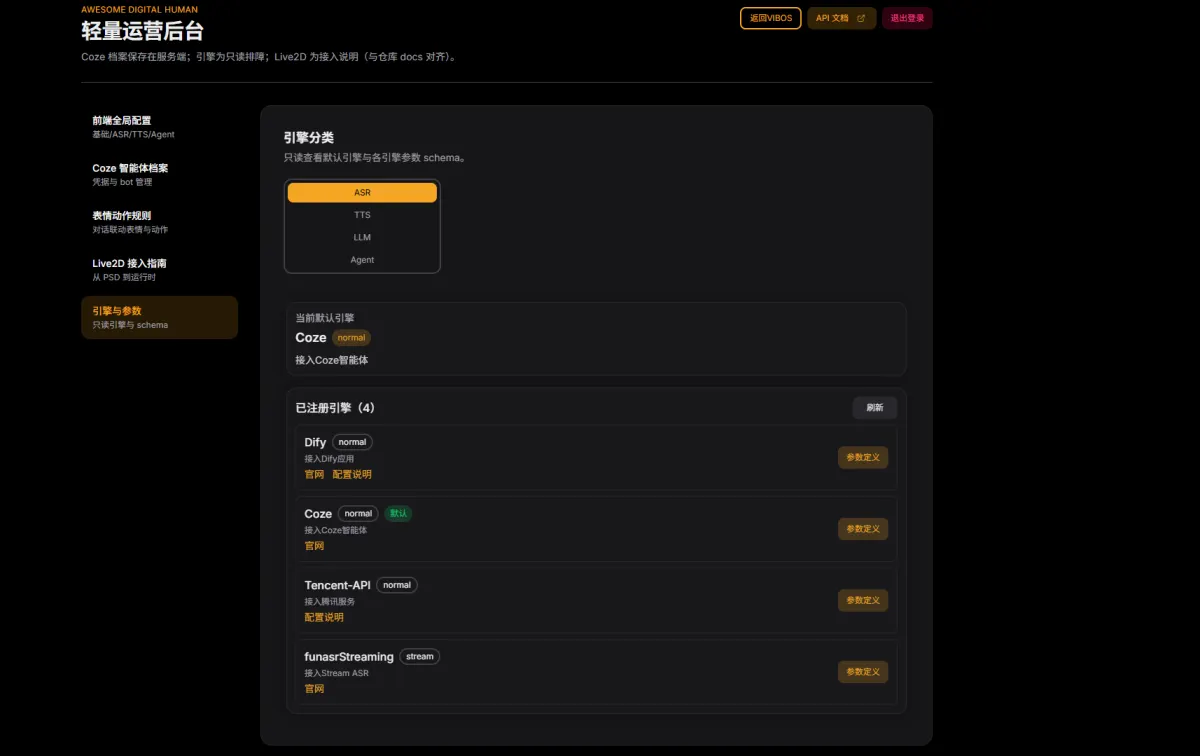Open the Coze 官网 link

click(314, 546)
